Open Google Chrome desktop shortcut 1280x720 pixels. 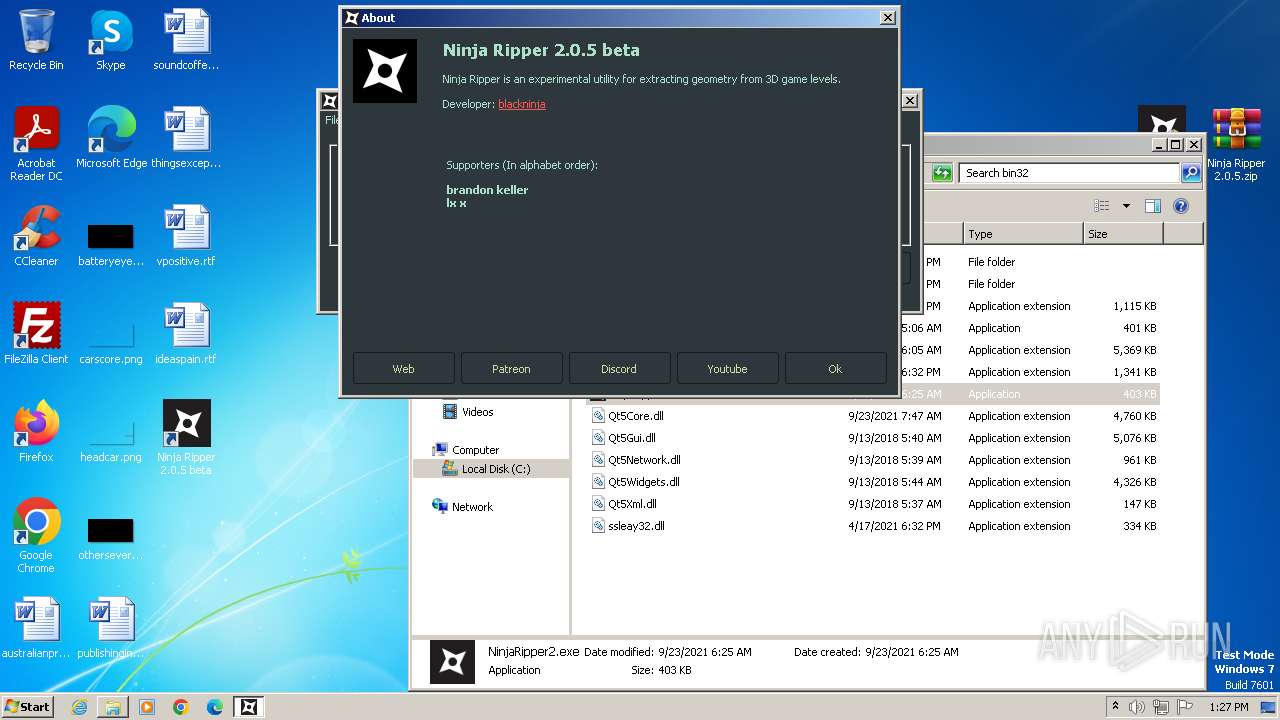36,536
